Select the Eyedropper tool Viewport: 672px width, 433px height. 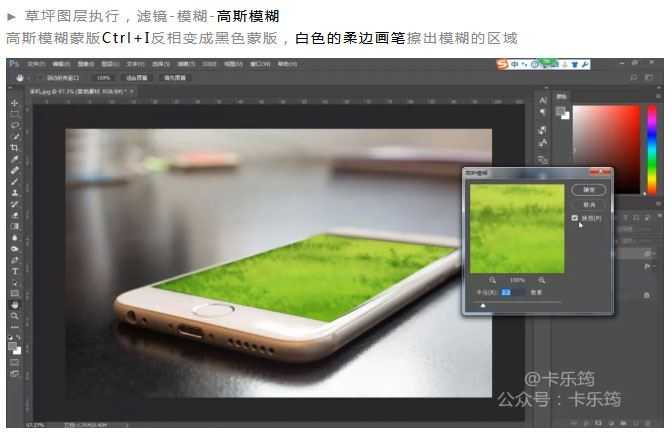click(x=14, y=159)
